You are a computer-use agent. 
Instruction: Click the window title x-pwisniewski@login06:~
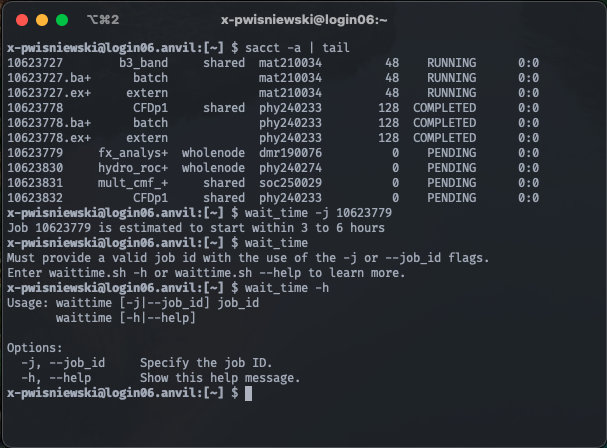(x=304, y=20)
